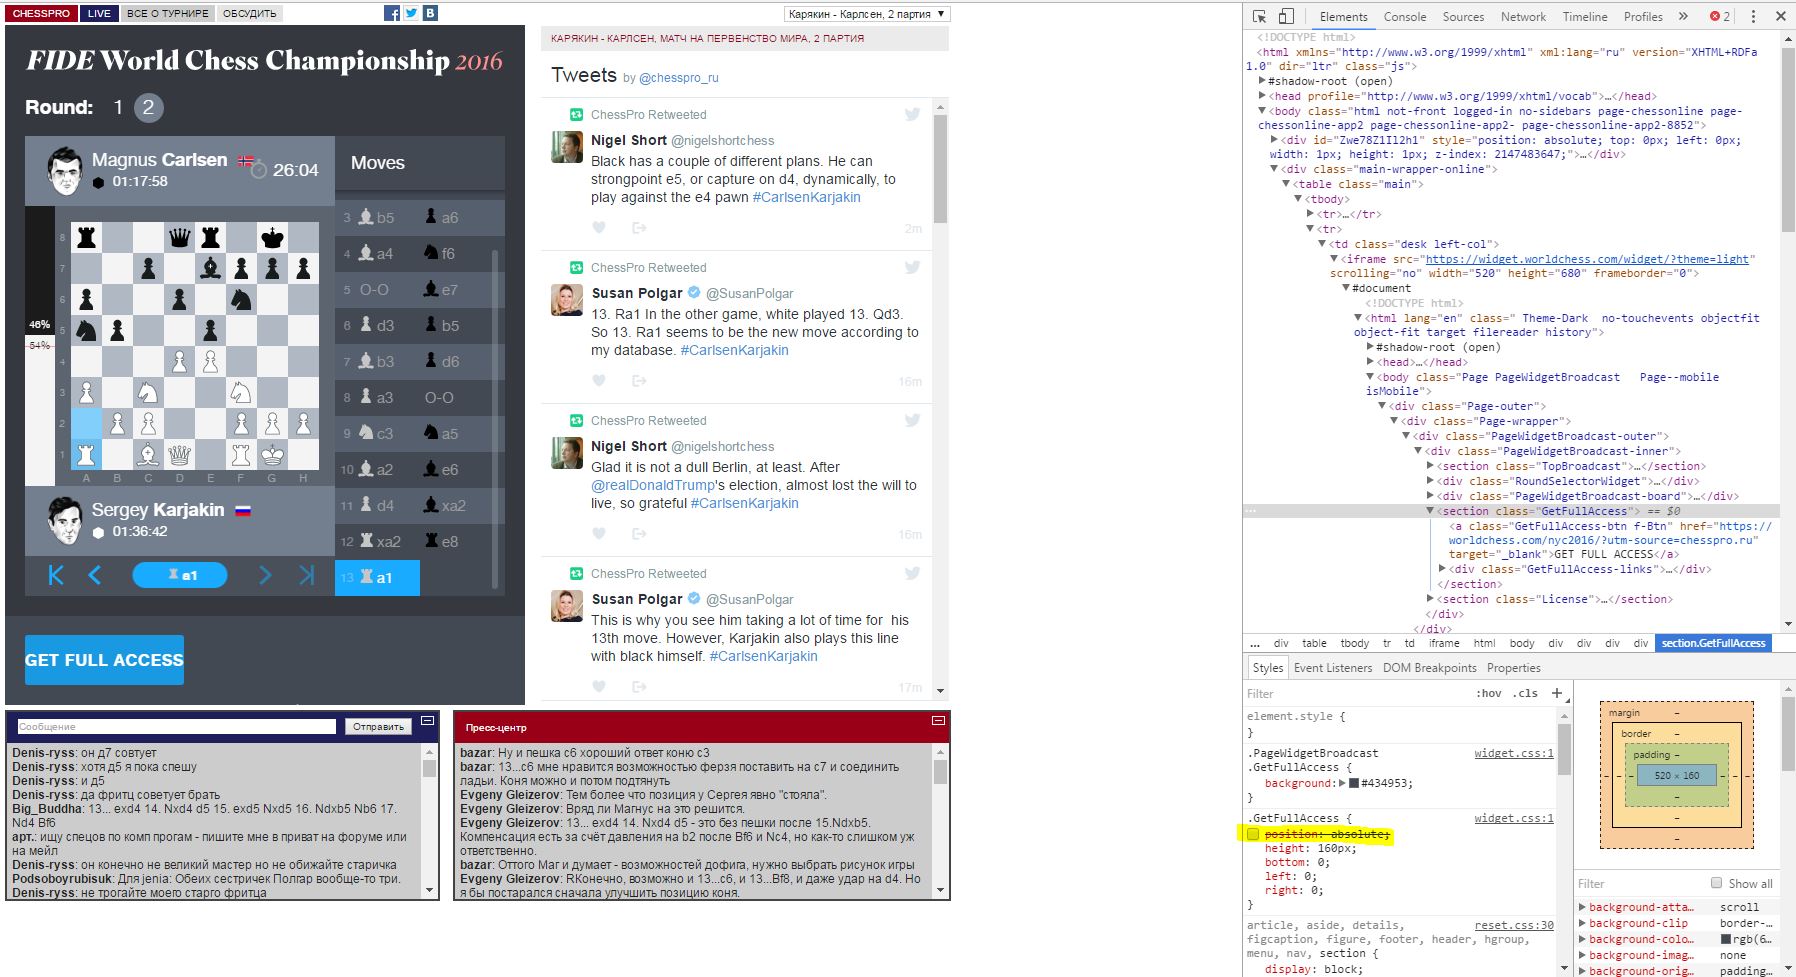The height and width of the screenshot is (977, 1796).
Task: Open the DevTools three-dot options menu
Action: pyautogui.click(x=1752, y=16)
